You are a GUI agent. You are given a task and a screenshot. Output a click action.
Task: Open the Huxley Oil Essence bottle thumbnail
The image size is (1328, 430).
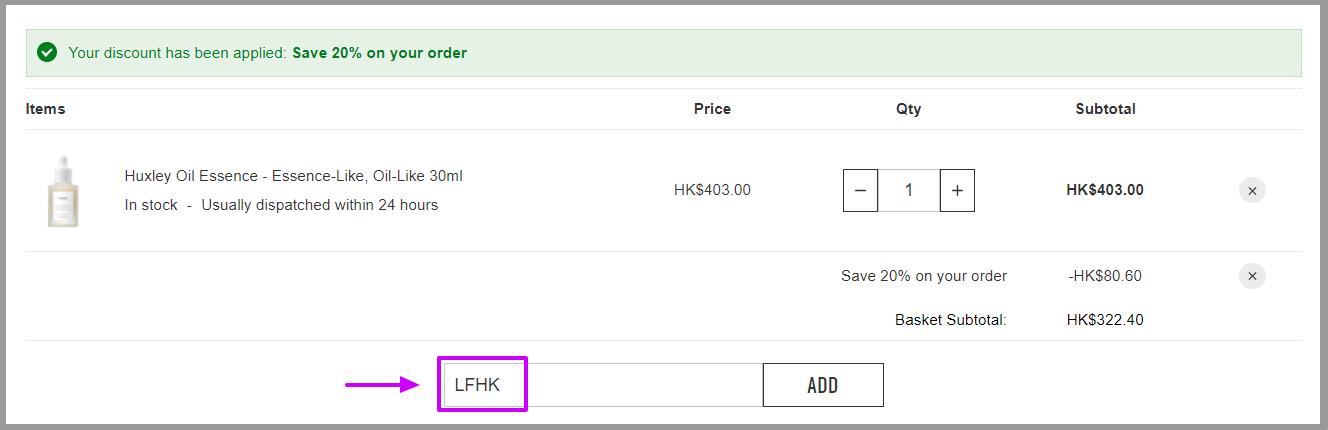click(63, 191)
